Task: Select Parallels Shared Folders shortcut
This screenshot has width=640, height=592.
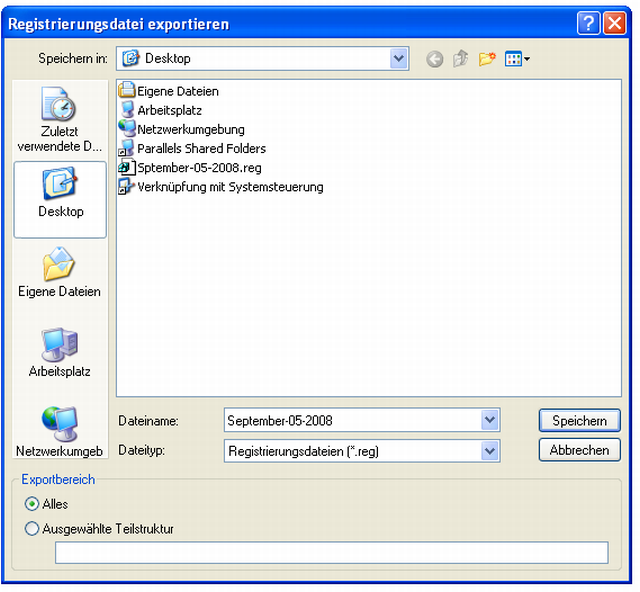Action: (x=192, y=148)
